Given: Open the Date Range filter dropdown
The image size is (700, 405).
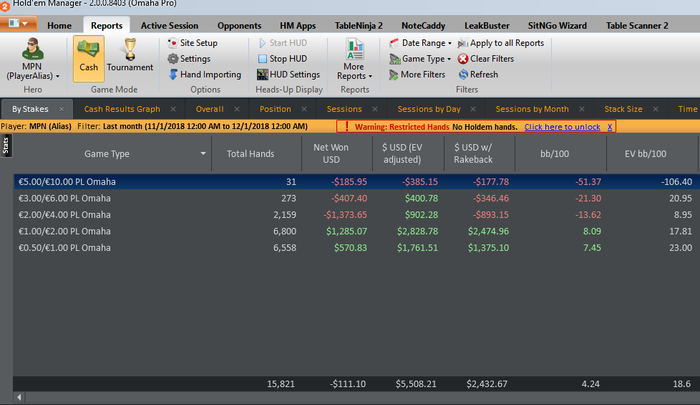Looking at the screenshot, I should click(420, 43).
